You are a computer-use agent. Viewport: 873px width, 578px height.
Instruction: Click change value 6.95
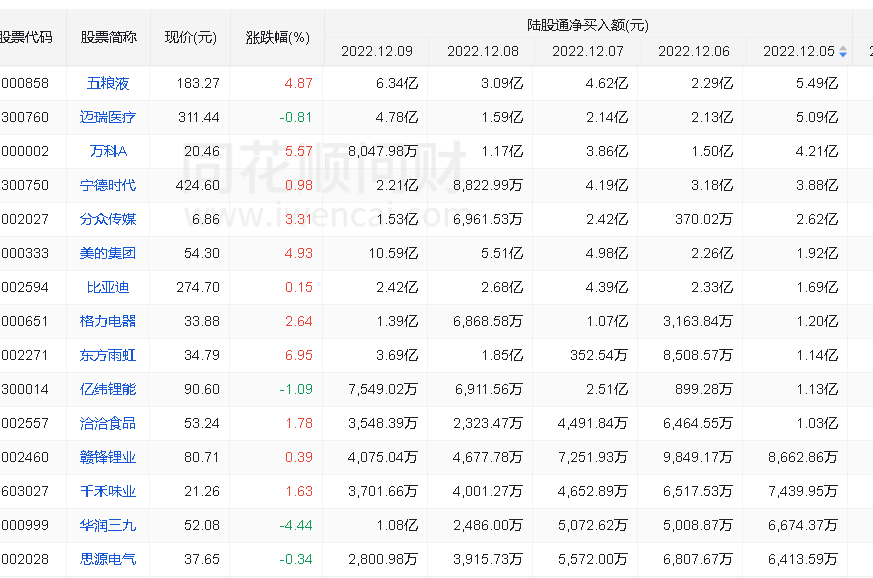tap(298, 355)
